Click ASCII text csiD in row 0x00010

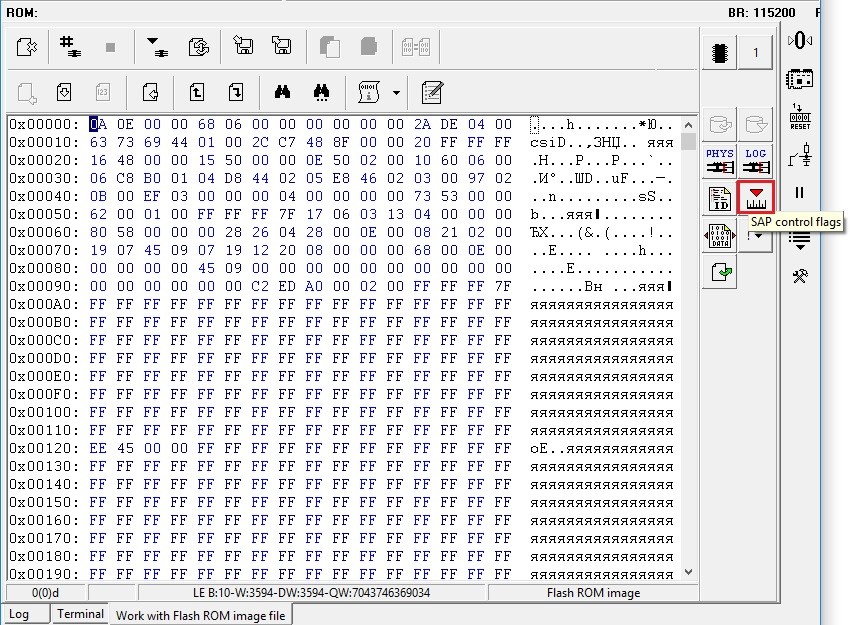pos(548,143)
